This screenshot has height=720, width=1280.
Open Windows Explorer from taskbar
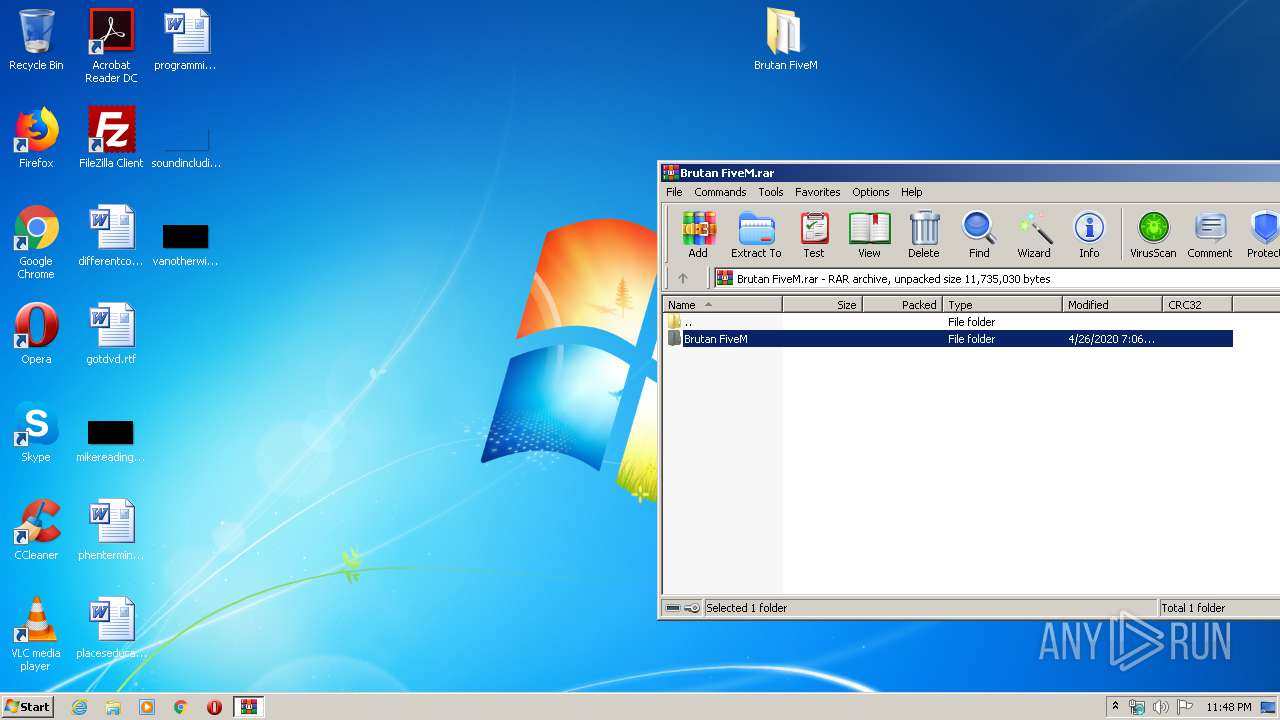113,707
